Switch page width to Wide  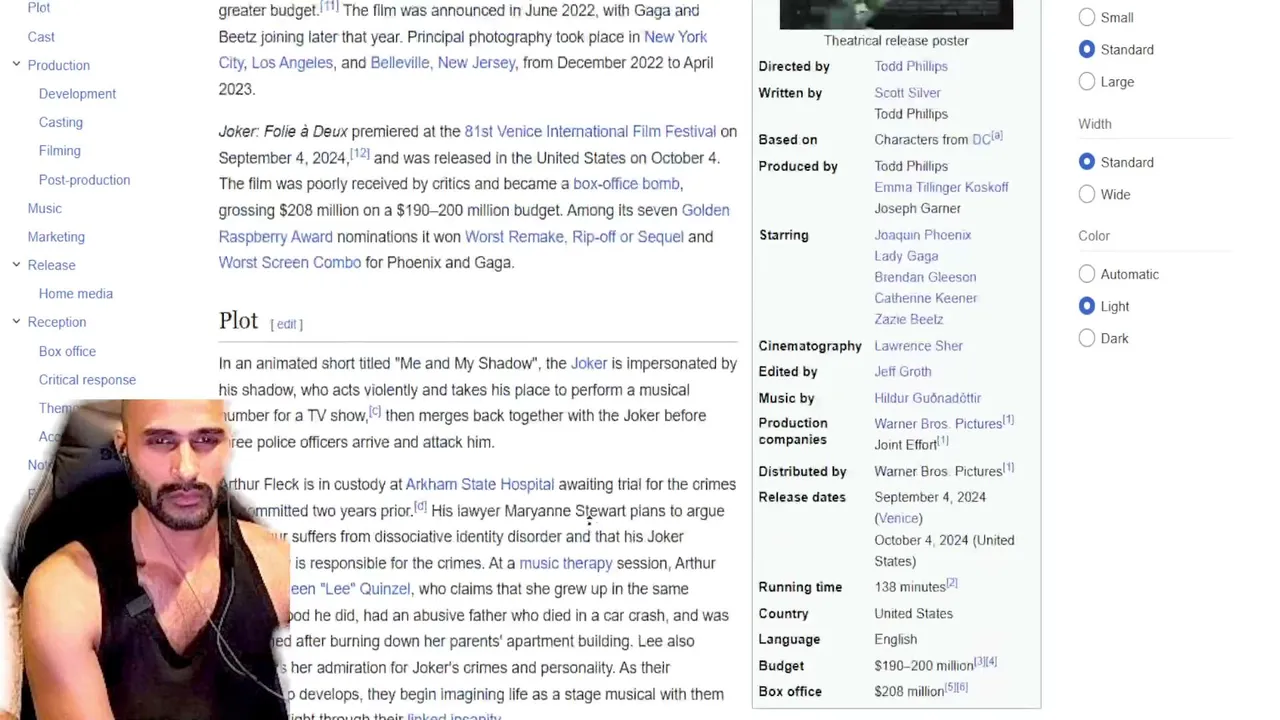coord(1087,194)
